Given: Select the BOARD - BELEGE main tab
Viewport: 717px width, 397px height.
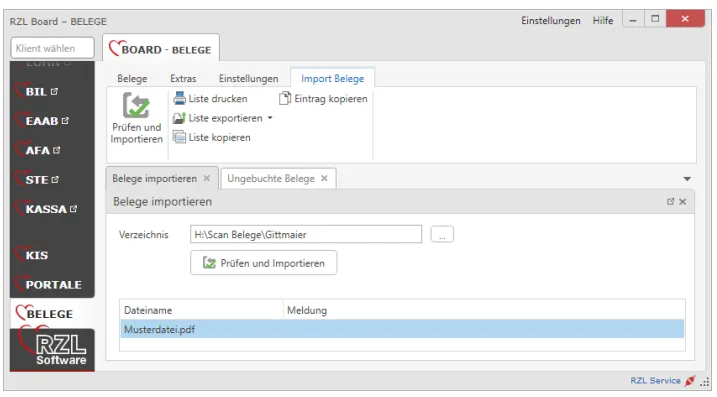Looking at the screenshot, I should tap(161, 49).
